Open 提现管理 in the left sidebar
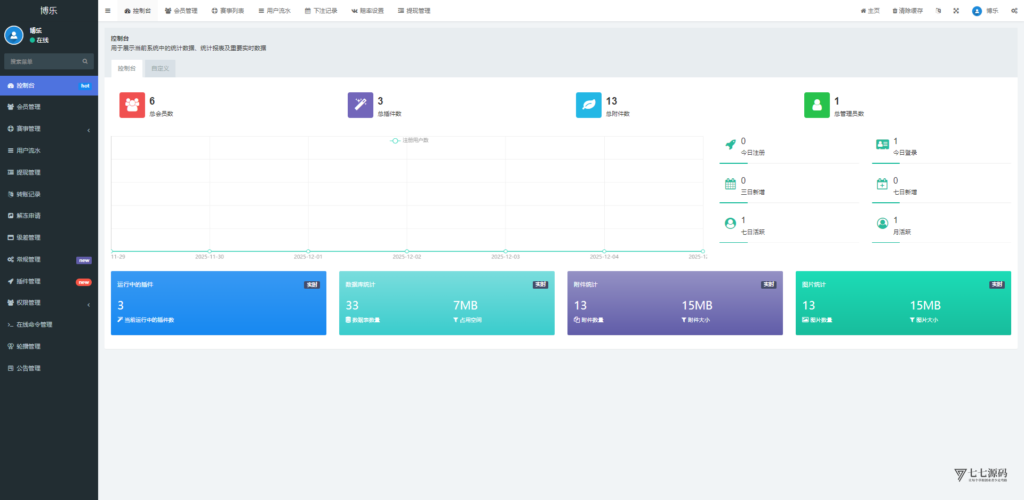The height and width of the screenshot is (500, 1024). pos(49,172)
